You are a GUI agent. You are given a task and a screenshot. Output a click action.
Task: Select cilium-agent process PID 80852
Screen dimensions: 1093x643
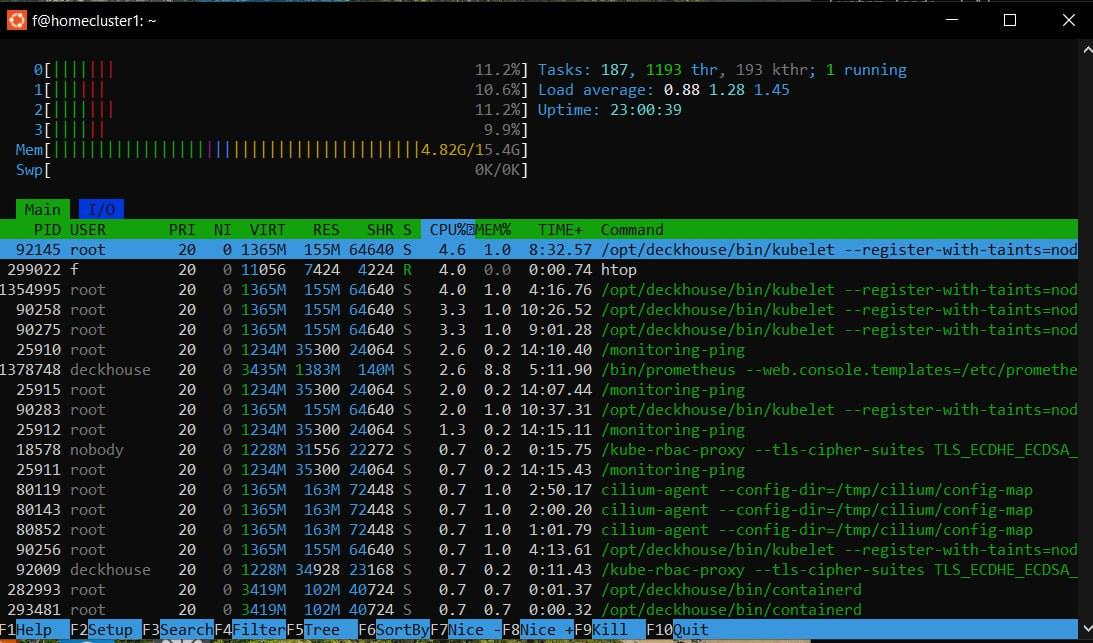pyautogui.click(x=539, y=530)
